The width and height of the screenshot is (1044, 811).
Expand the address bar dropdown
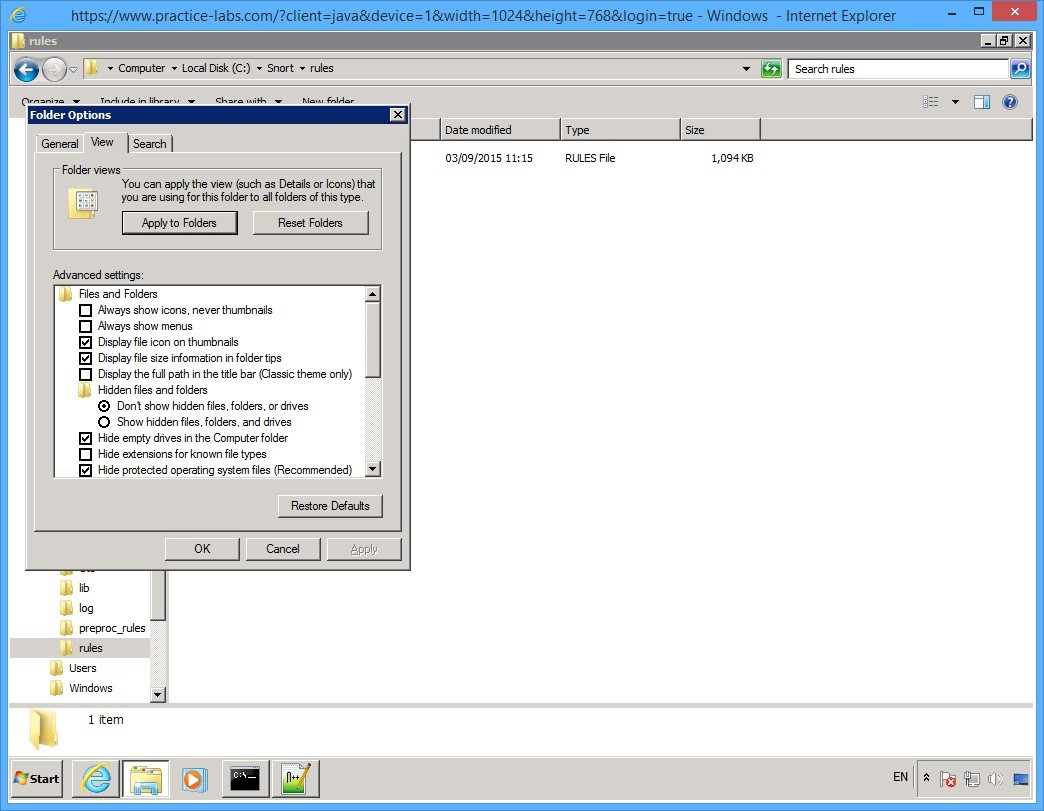coord(746,68)
